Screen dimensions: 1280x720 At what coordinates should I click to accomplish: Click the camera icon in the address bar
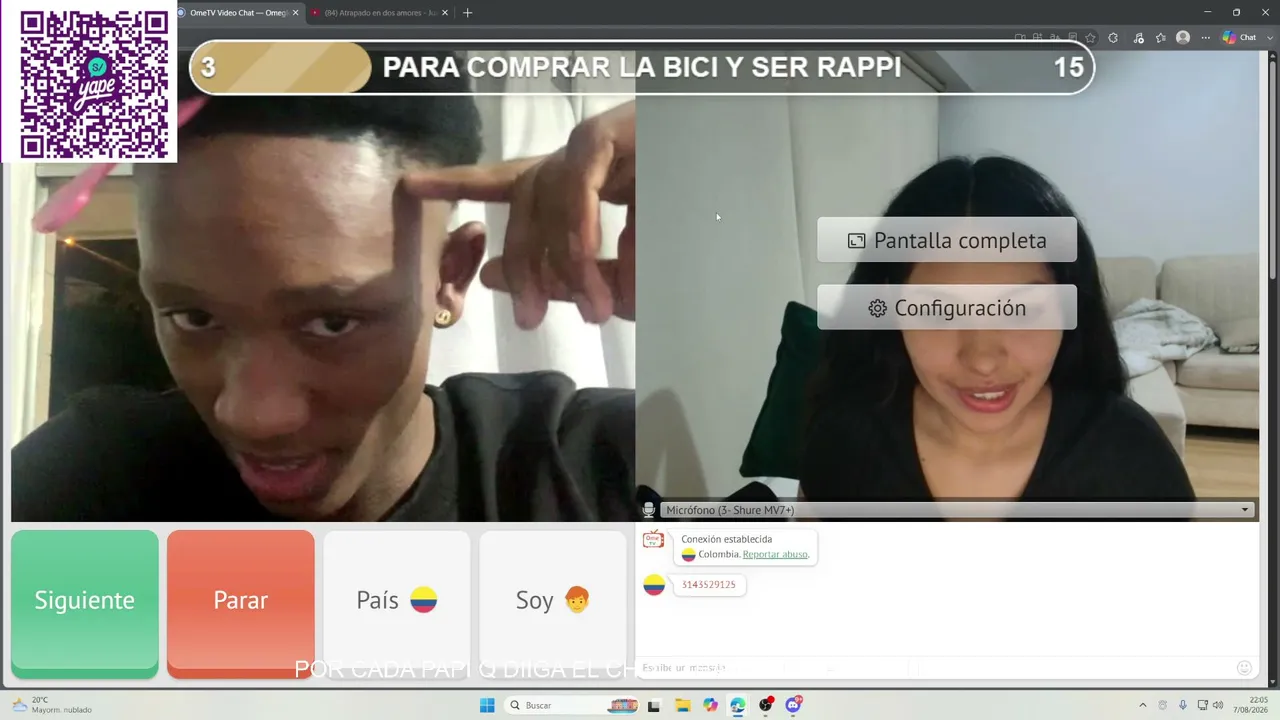click(x=1020, y=38)
